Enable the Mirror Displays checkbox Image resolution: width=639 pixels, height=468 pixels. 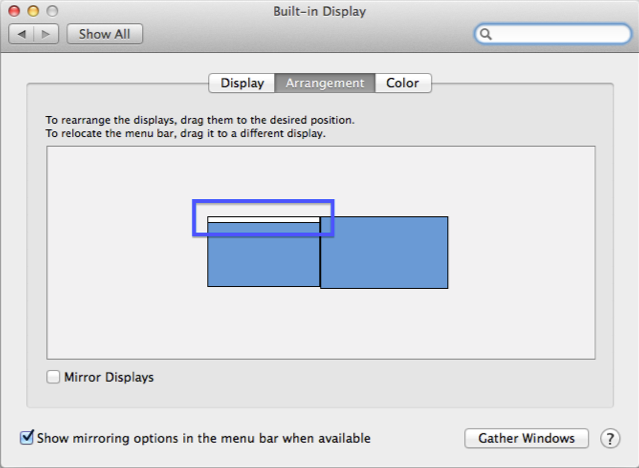pyautogui.click(x=53, y=377)
